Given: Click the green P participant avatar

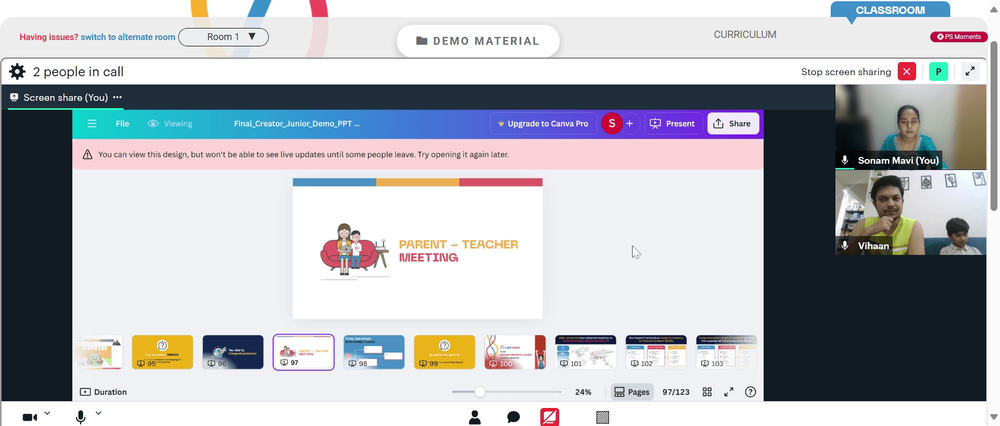Looking at the screenshot, I should point(938,71).
